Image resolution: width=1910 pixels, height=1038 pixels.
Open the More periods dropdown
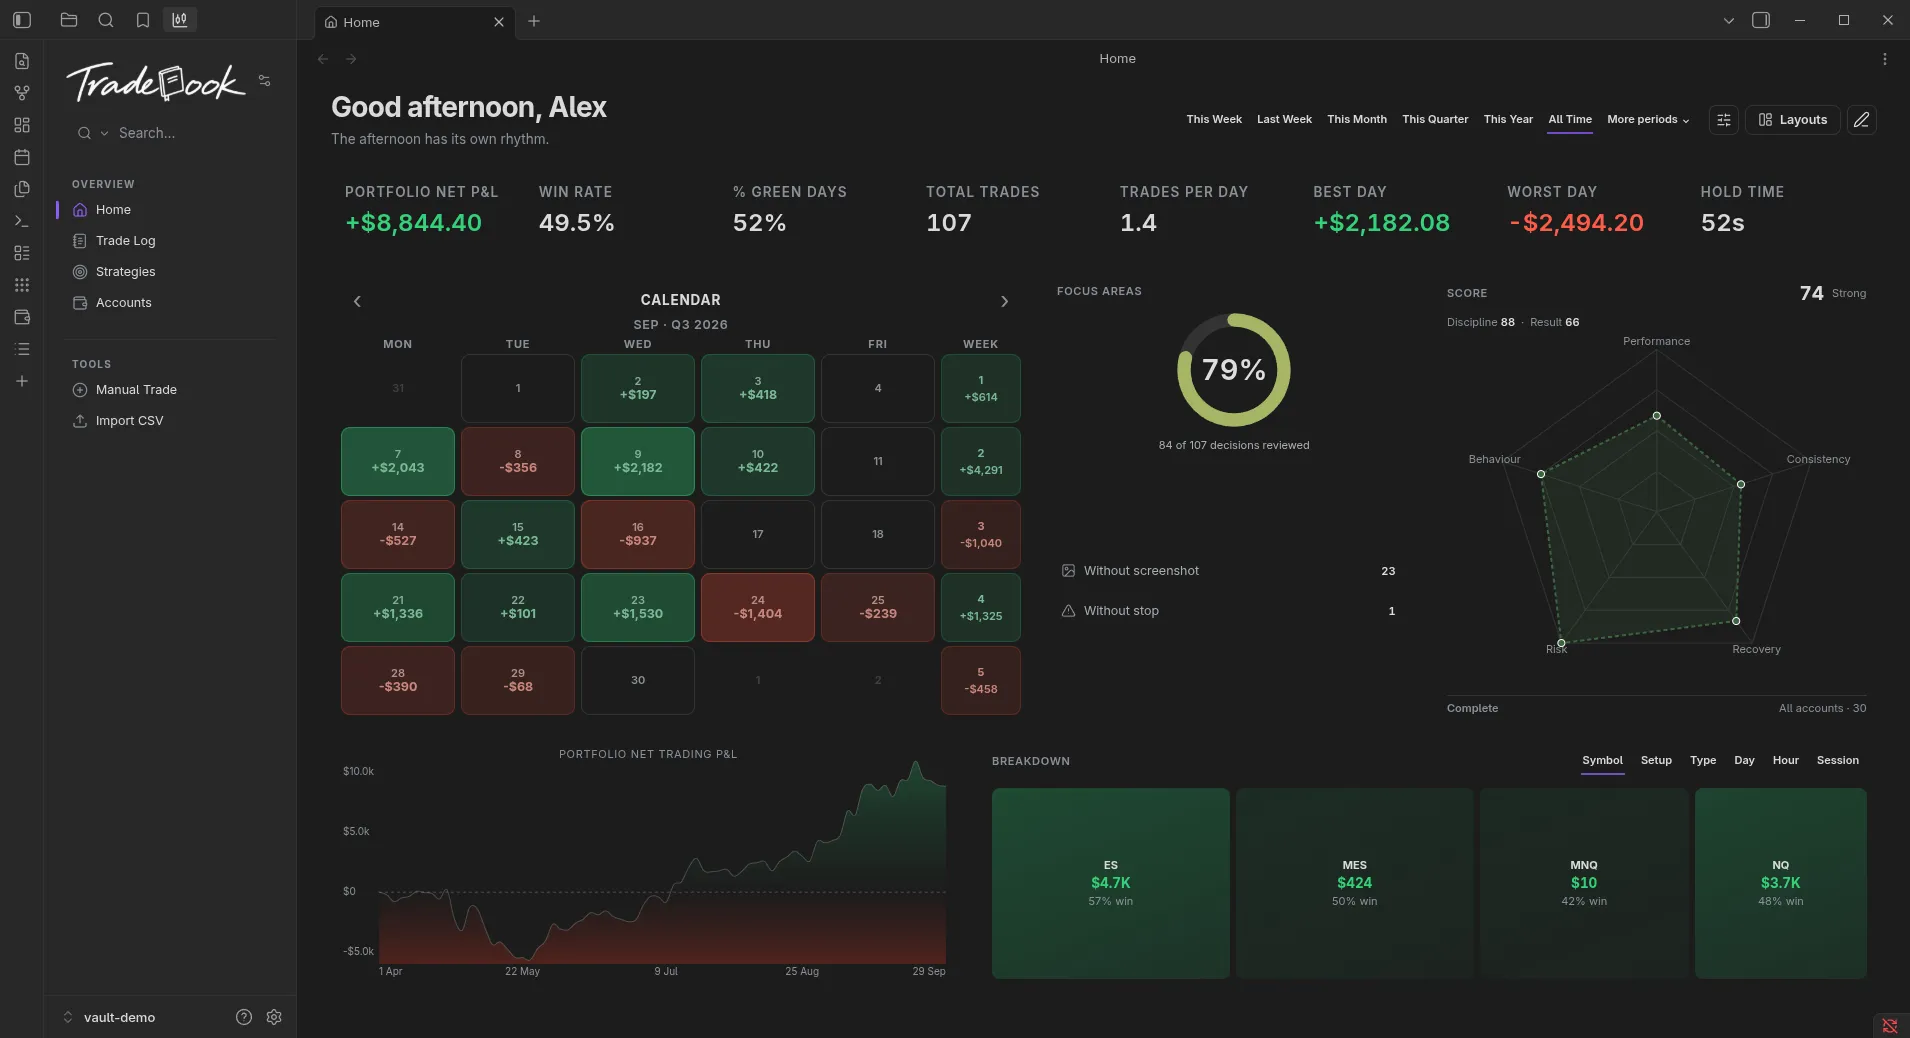[1648, 119]
